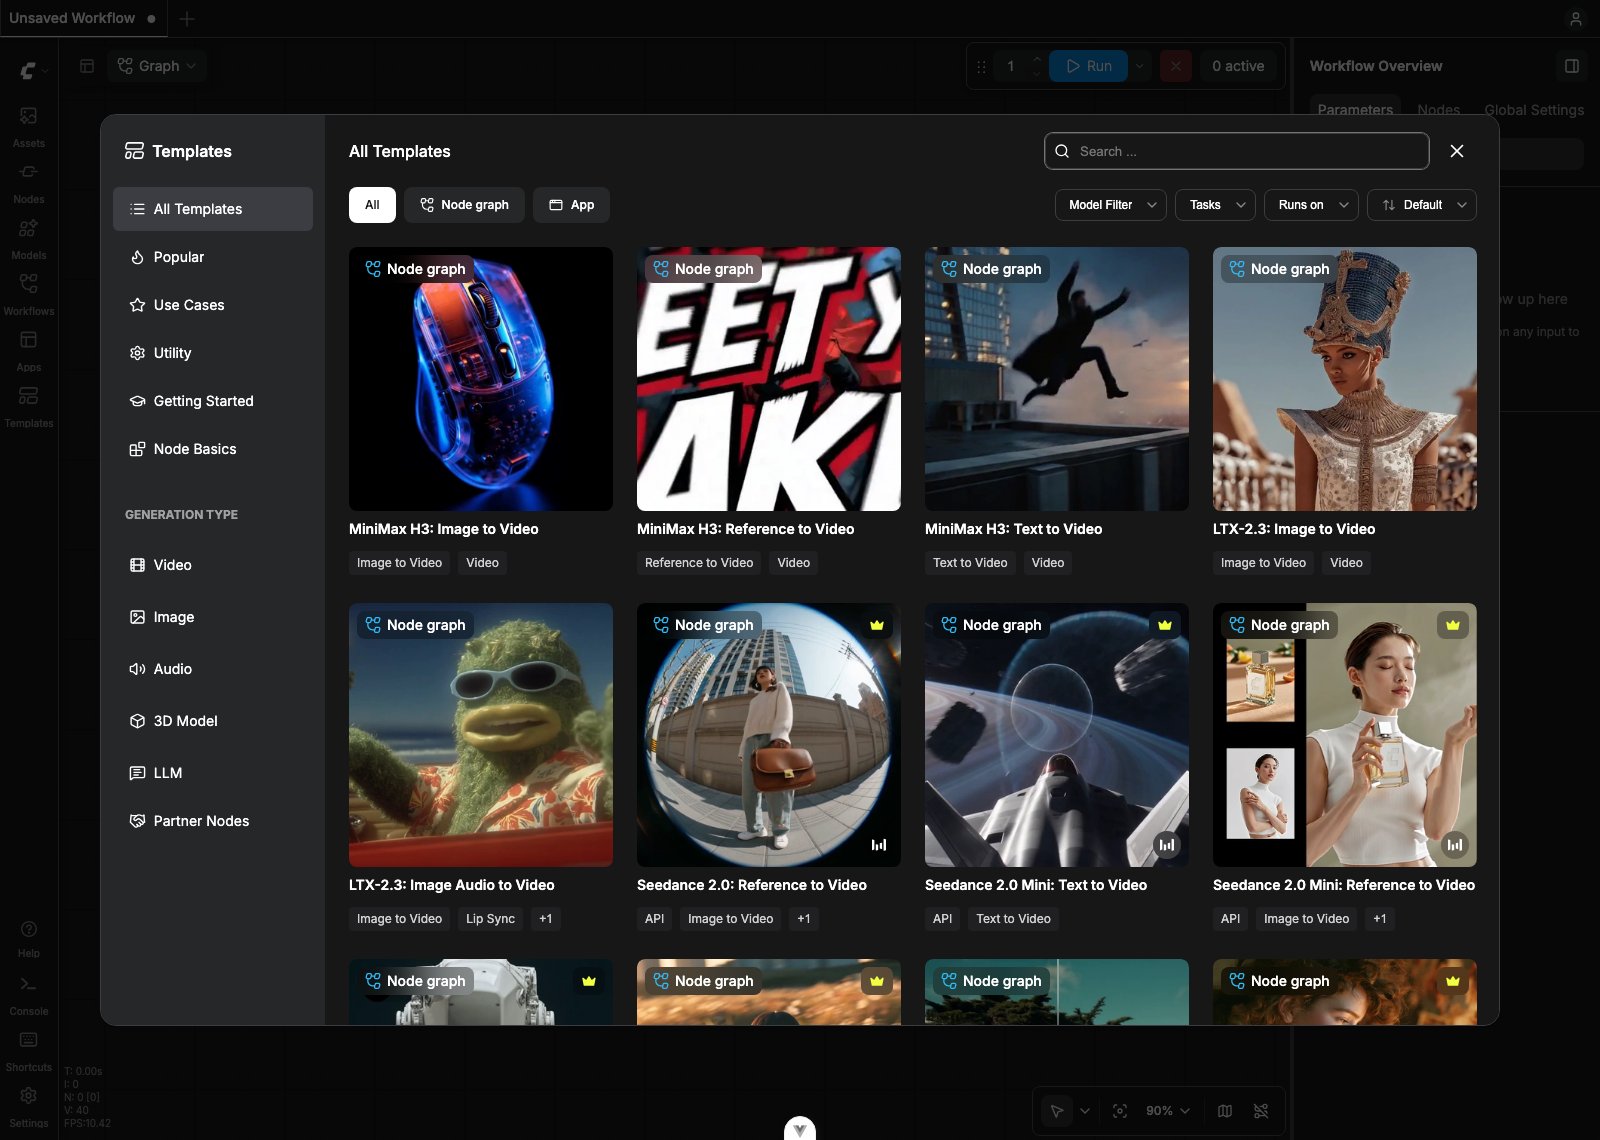The width and height of the screenshot is (1600, 1140).
Task: Switch to the Nodes tab in Workflow Overview
Action: click(1438, 110)
